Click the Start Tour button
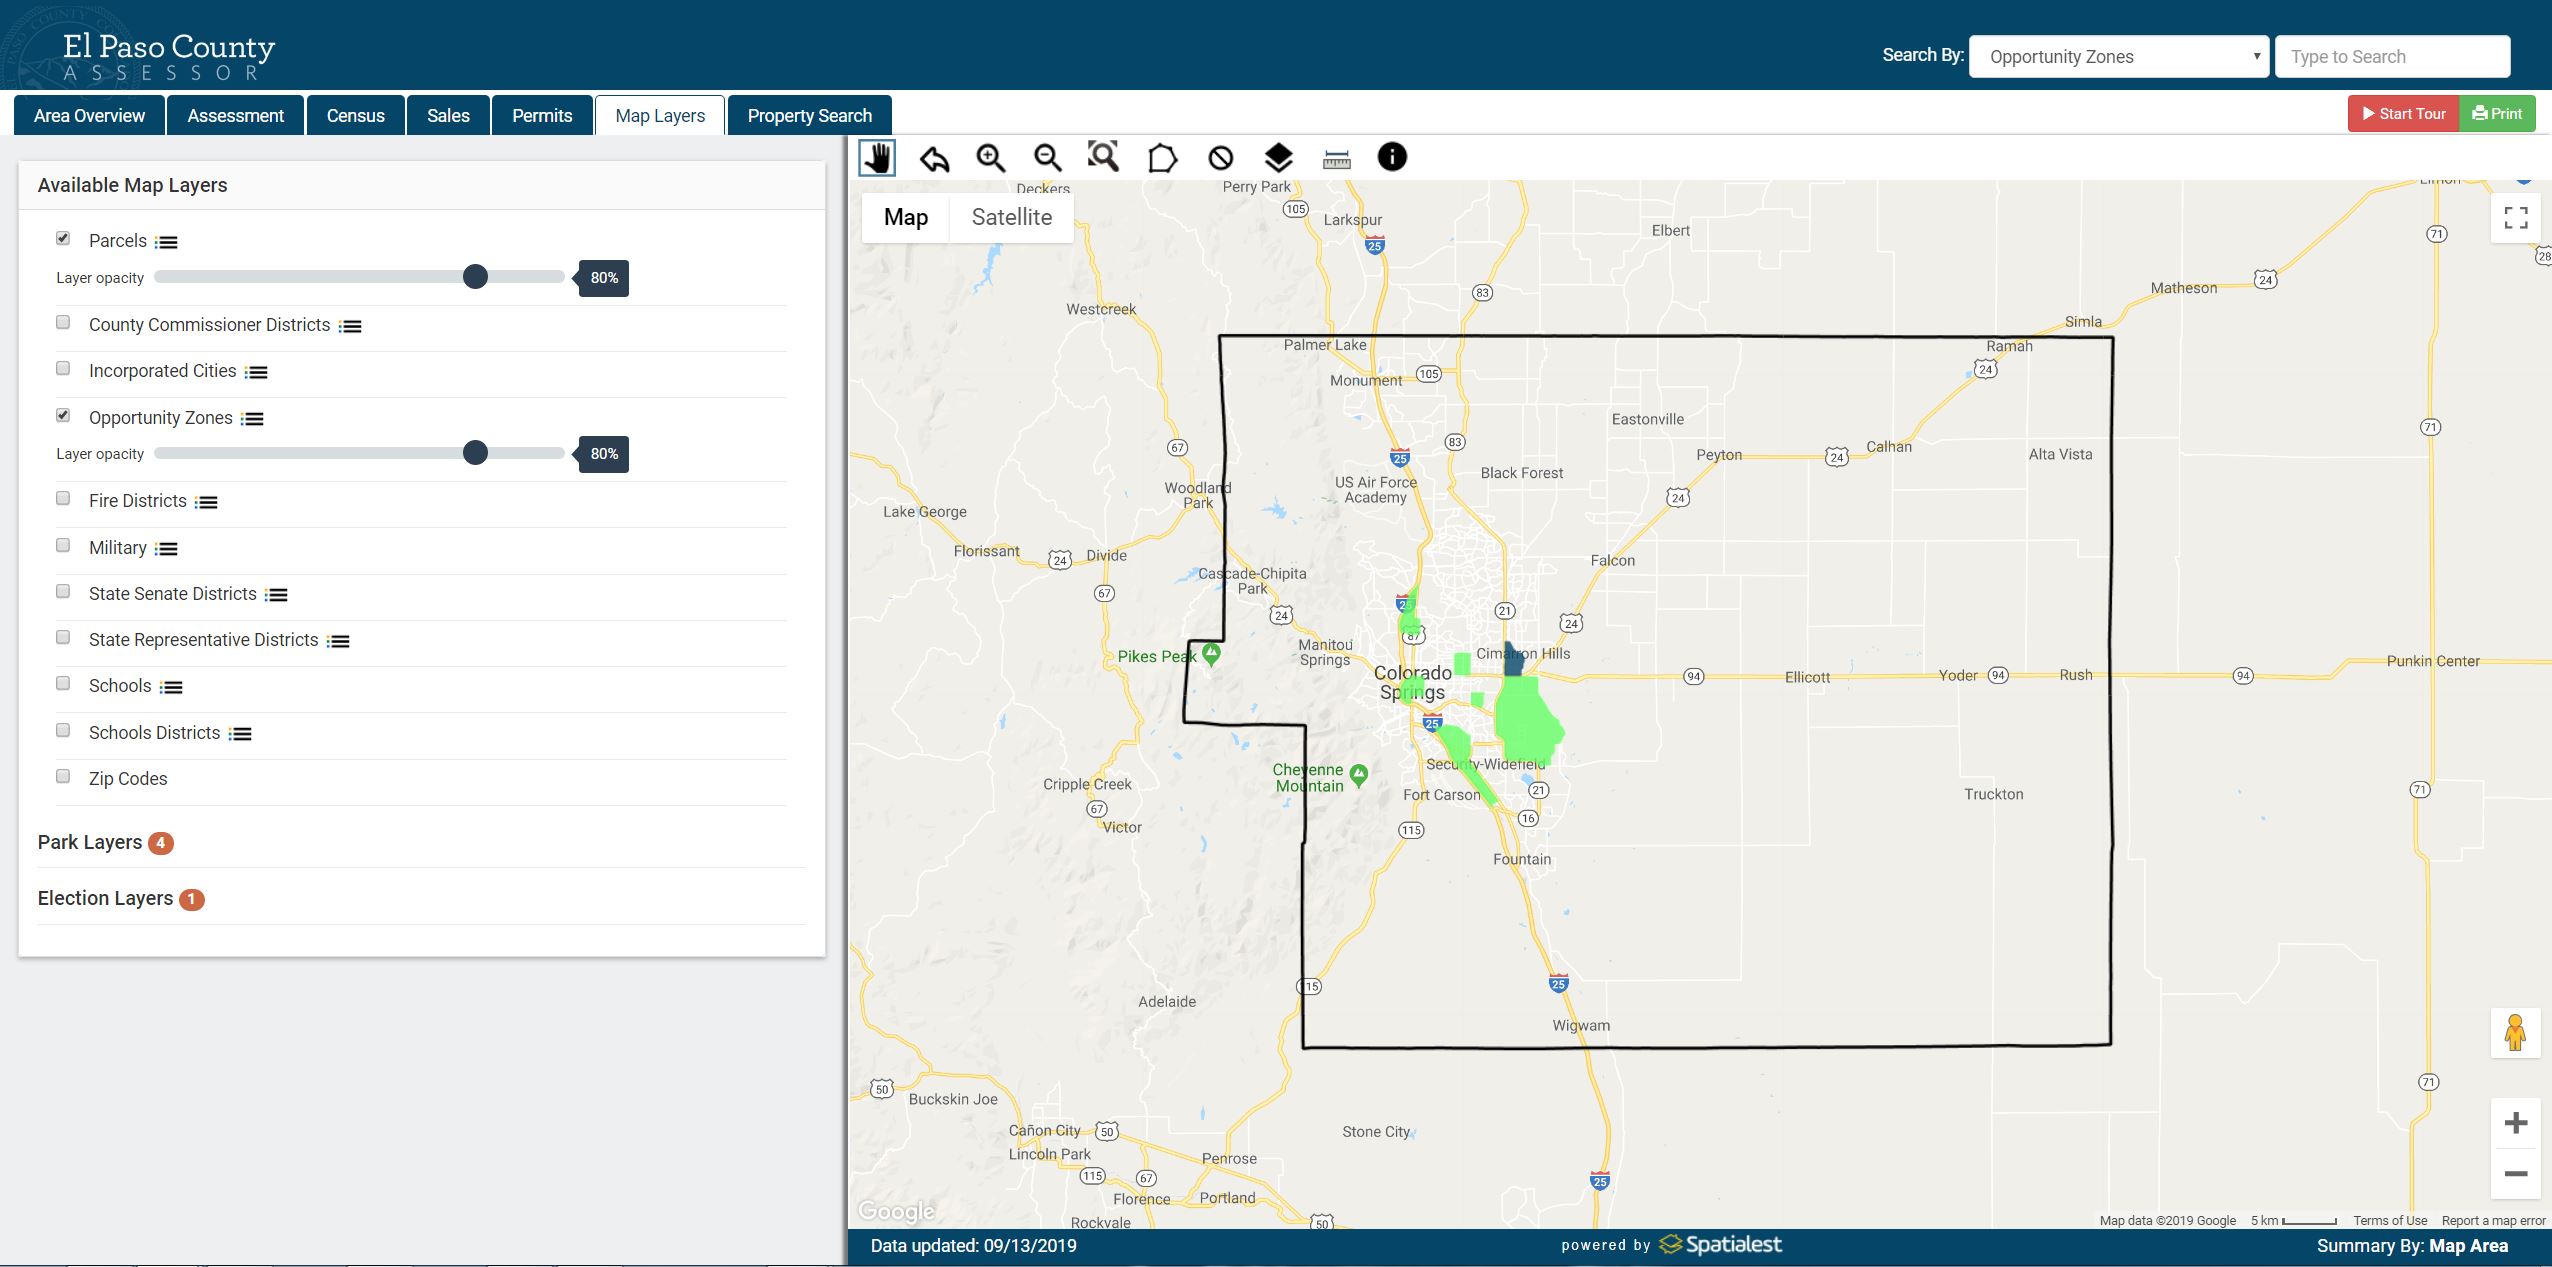The width and height of the screenshot is (2552, 1267). pos(2404,114)
